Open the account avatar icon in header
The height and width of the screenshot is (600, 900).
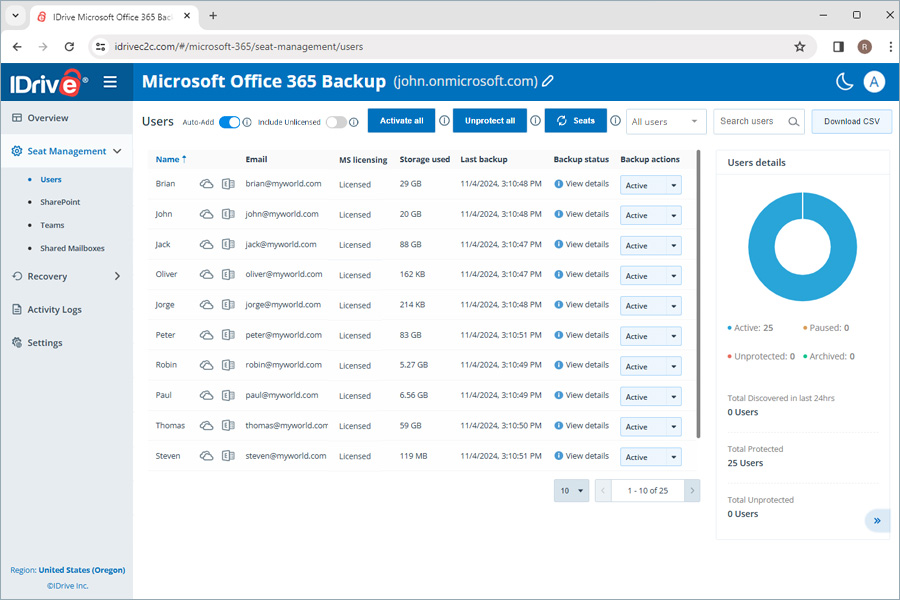click(x=874, y=82)
